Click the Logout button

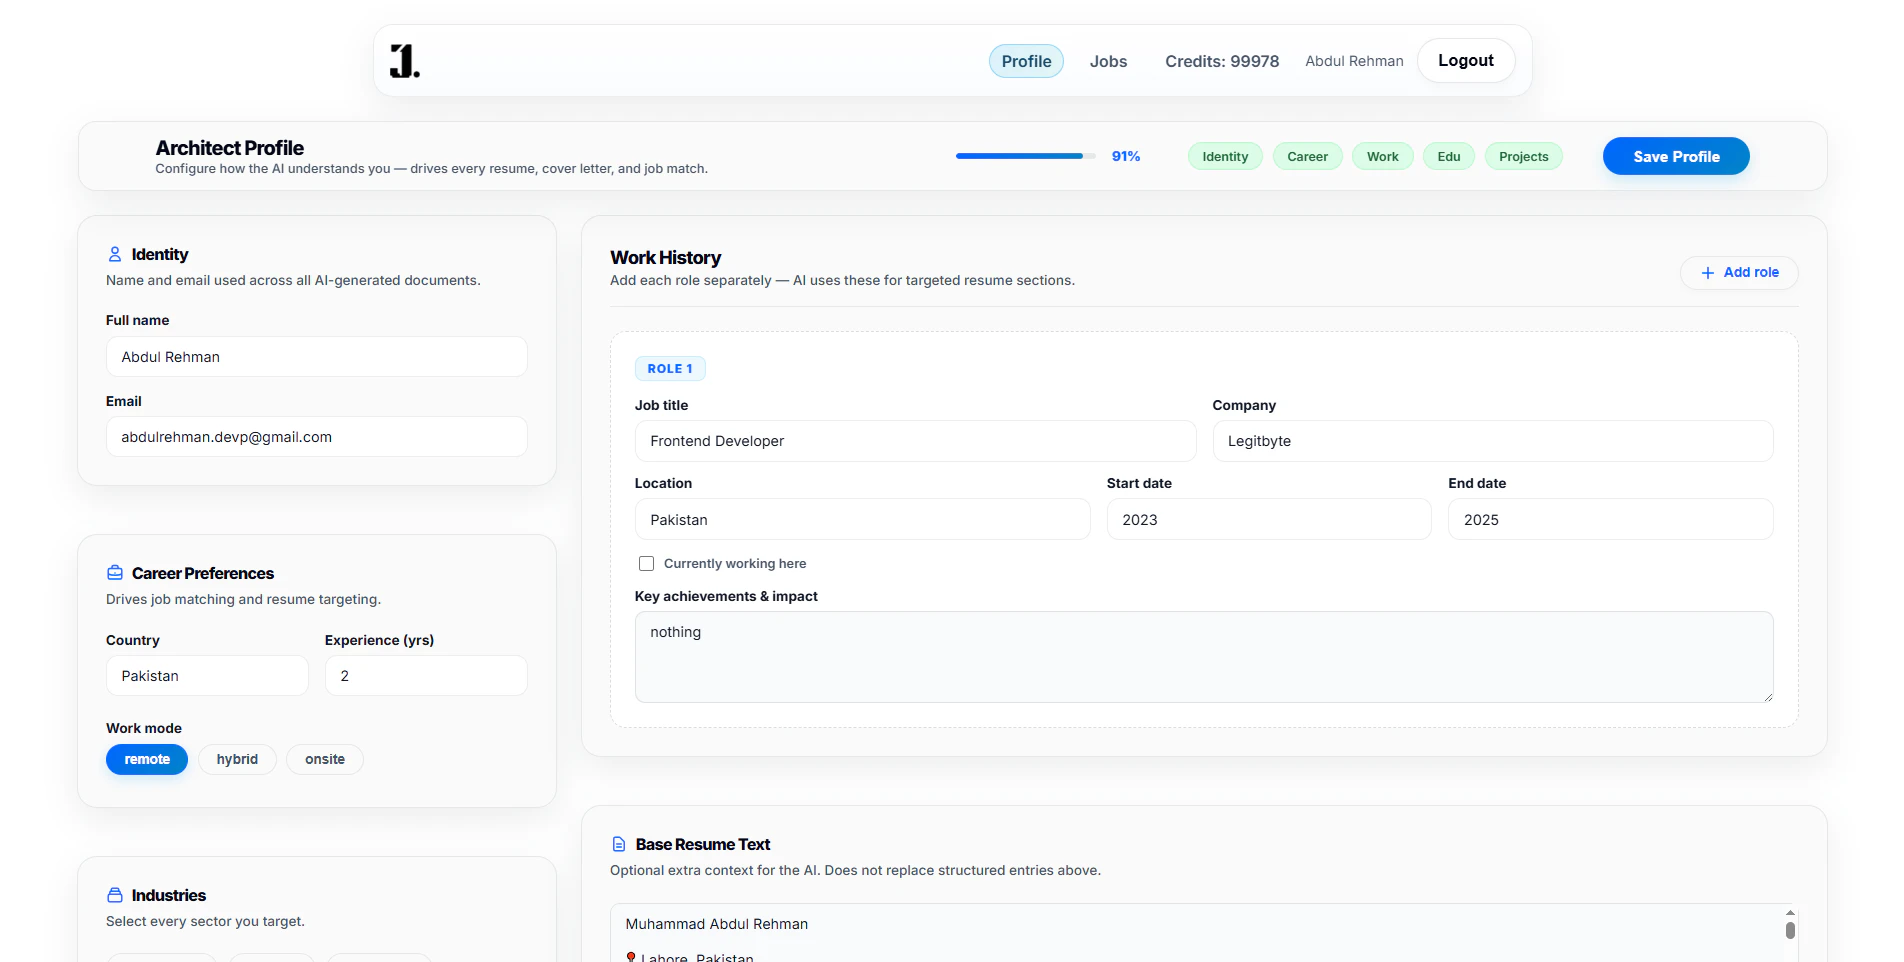pyautogui.click(x=1466, y=61)
